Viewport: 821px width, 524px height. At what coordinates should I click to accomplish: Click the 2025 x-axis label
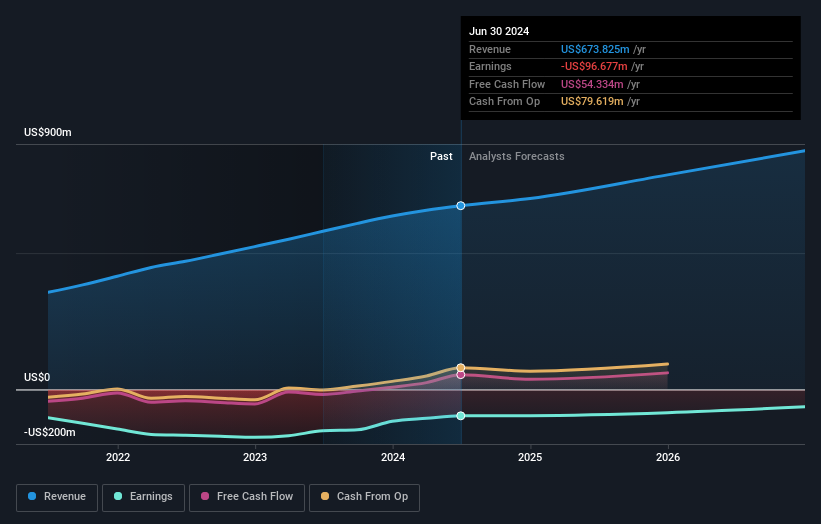[x=530, y=457]
